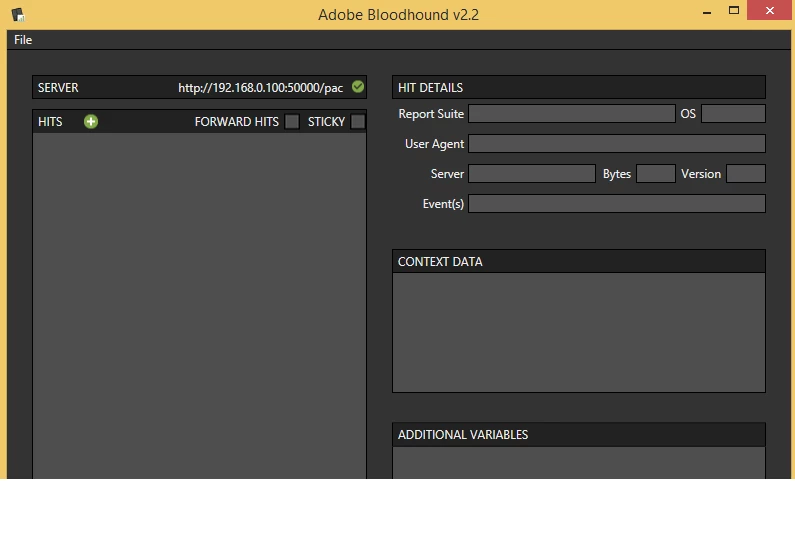Click inside the Hits list panel

tap(199, 305)
